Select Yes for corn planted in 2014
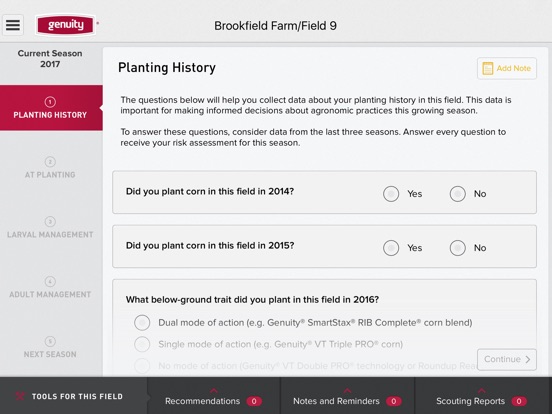This screenshot has height=414, width=552. pyautogui.click(x=391, y=194)
